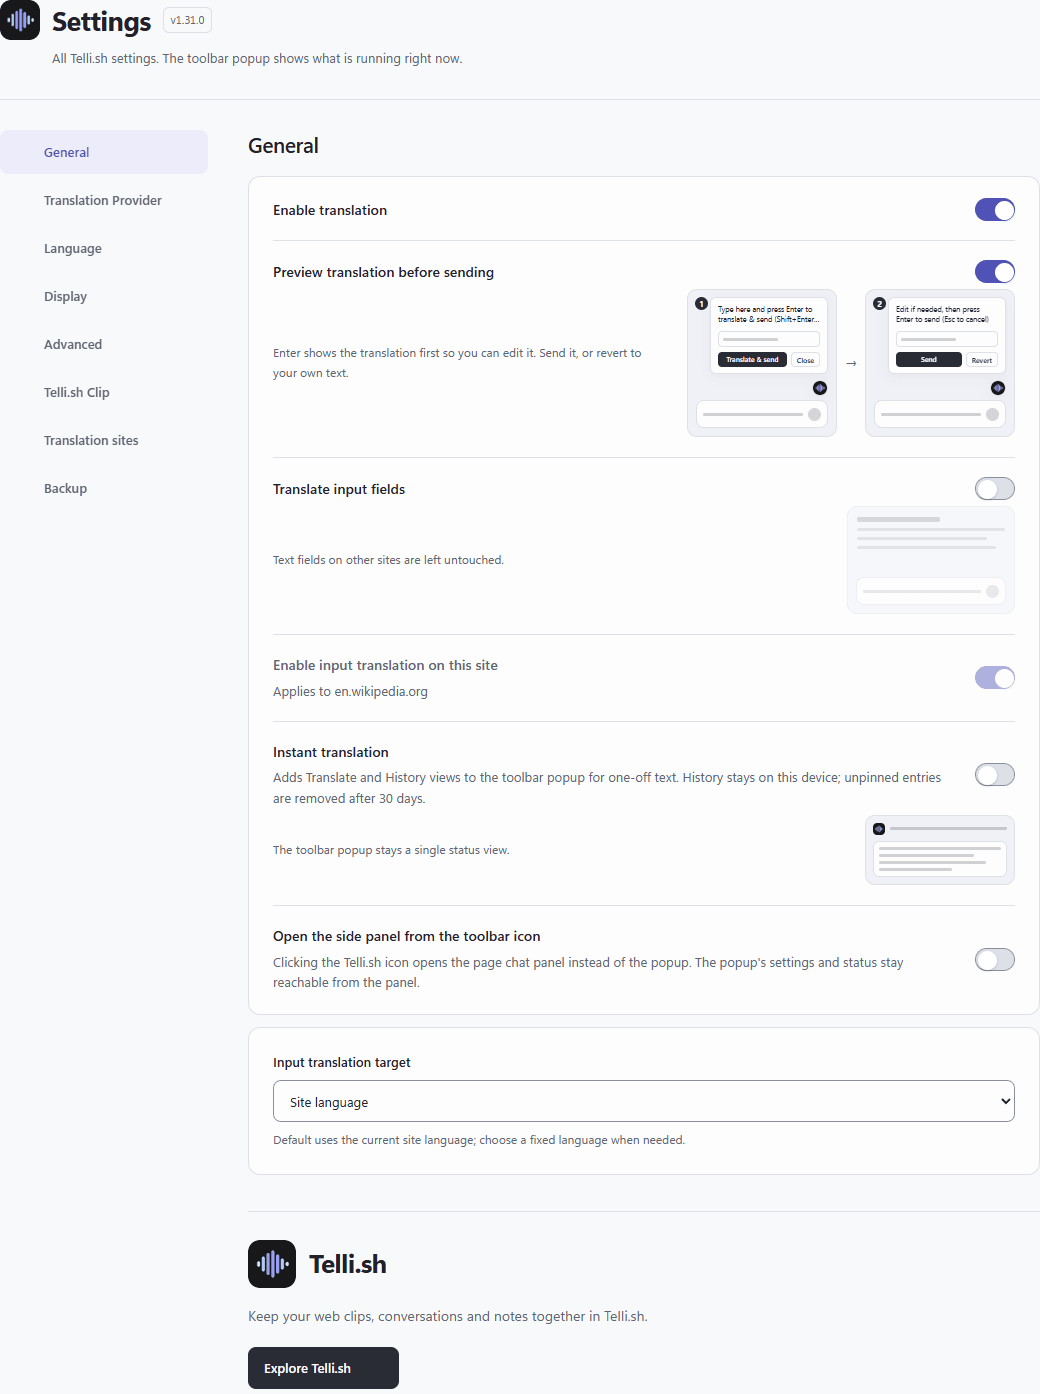Click the 'Applies to en.wikipedia.org' text
This screenshot has width=1040, height=1394.
[x=350, y=691]
